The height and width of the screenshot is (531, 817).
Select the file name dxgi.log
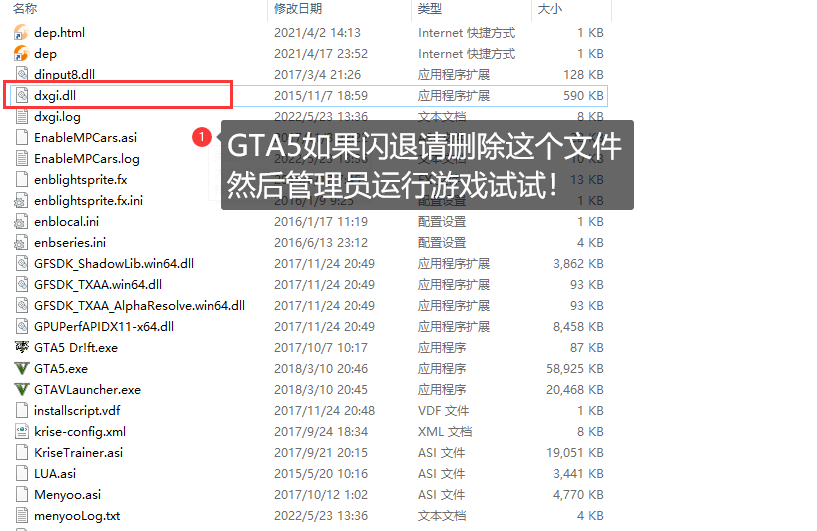tap(57, 117)
